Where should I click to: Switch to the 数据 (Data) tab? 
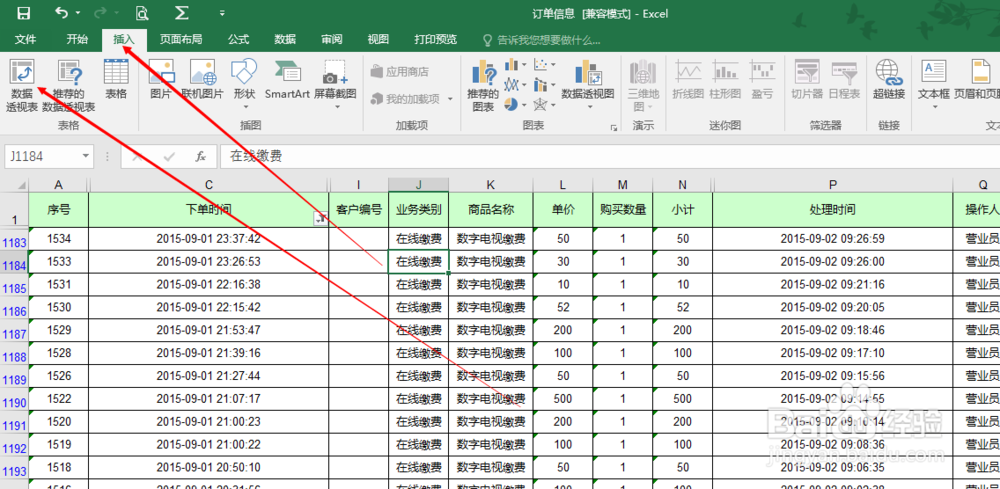pos(285,40)
